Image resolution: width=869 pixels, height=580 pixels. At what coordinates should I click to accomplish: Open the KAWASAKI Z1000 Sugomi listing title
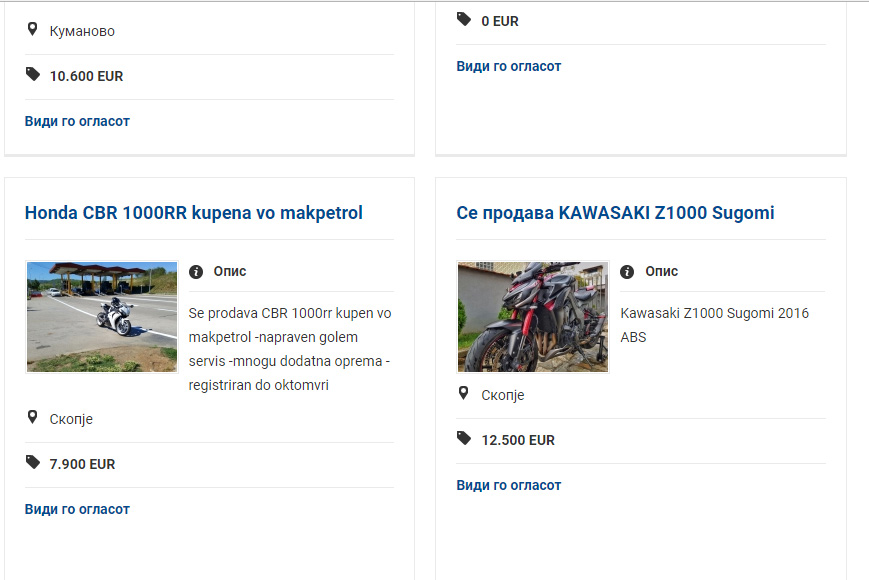coord(615,213)
